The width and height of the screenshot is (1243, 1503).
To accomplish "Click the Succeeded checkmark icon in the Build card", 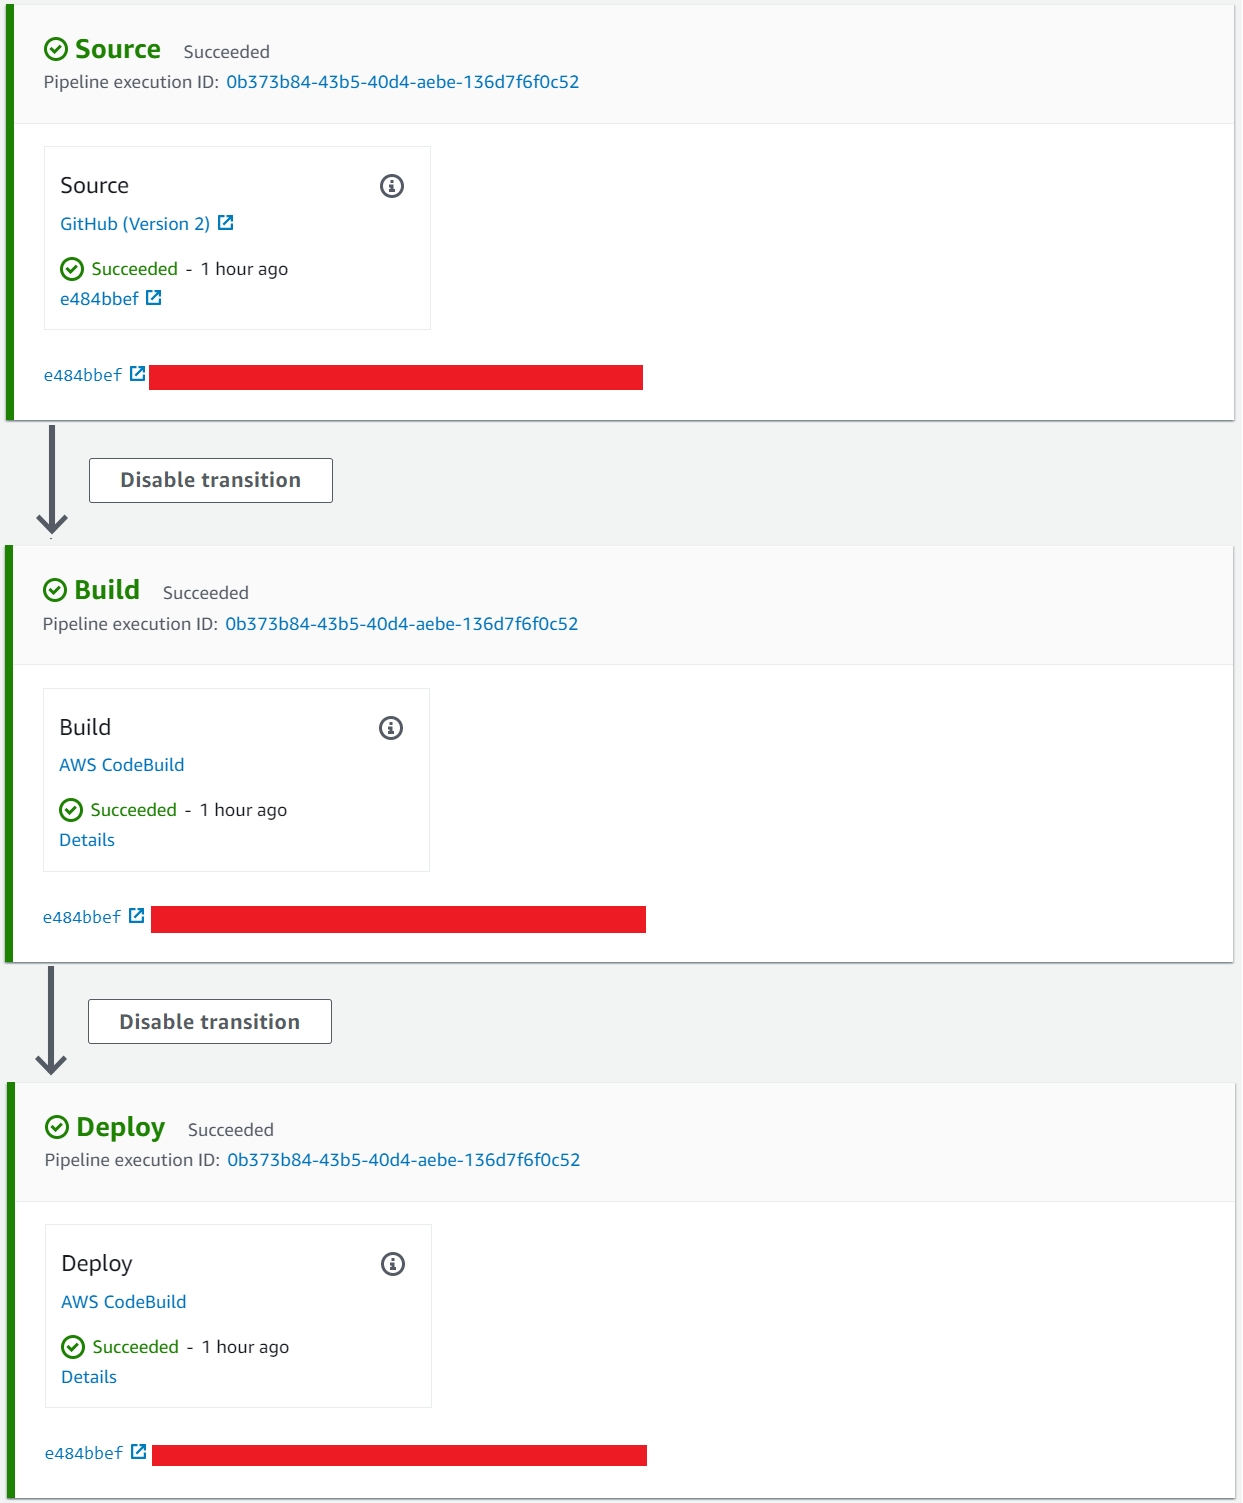I will click(71, 809).
